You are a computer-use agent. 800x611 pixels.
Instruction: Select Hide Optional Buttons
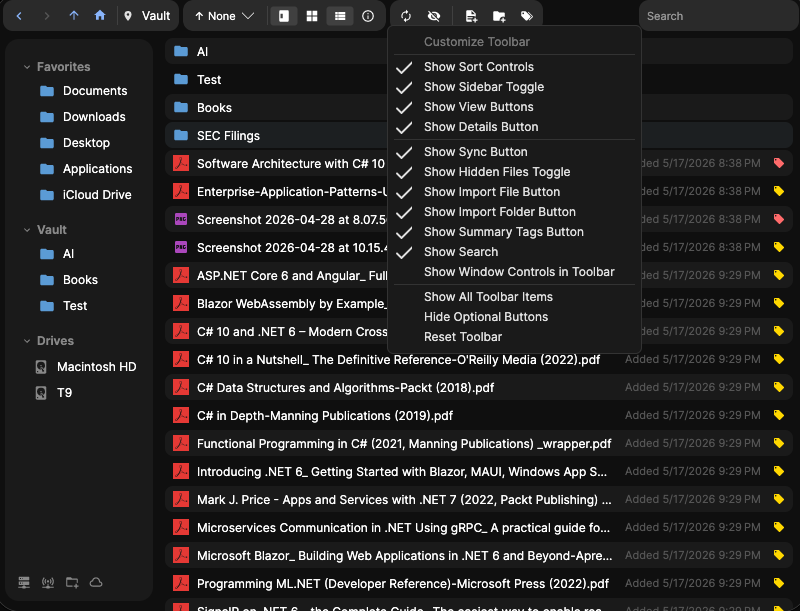[514, 317]
